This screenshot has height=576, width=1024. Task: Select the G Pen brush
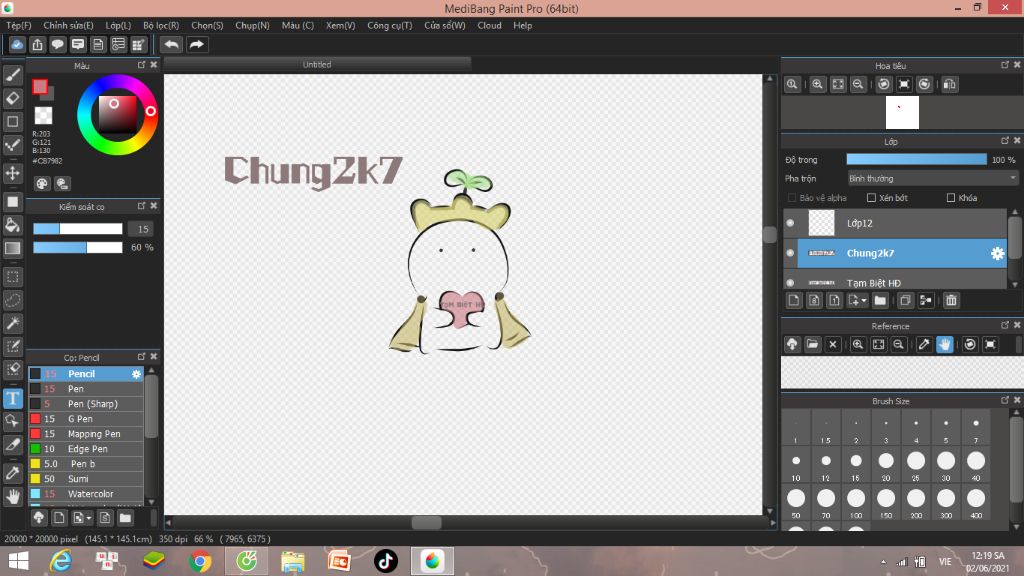86,419
